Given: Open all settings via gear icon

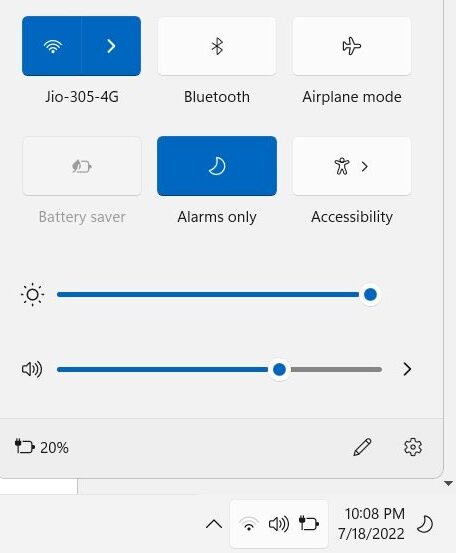Looking at the screenshot, I should click(x=413, y=447).
